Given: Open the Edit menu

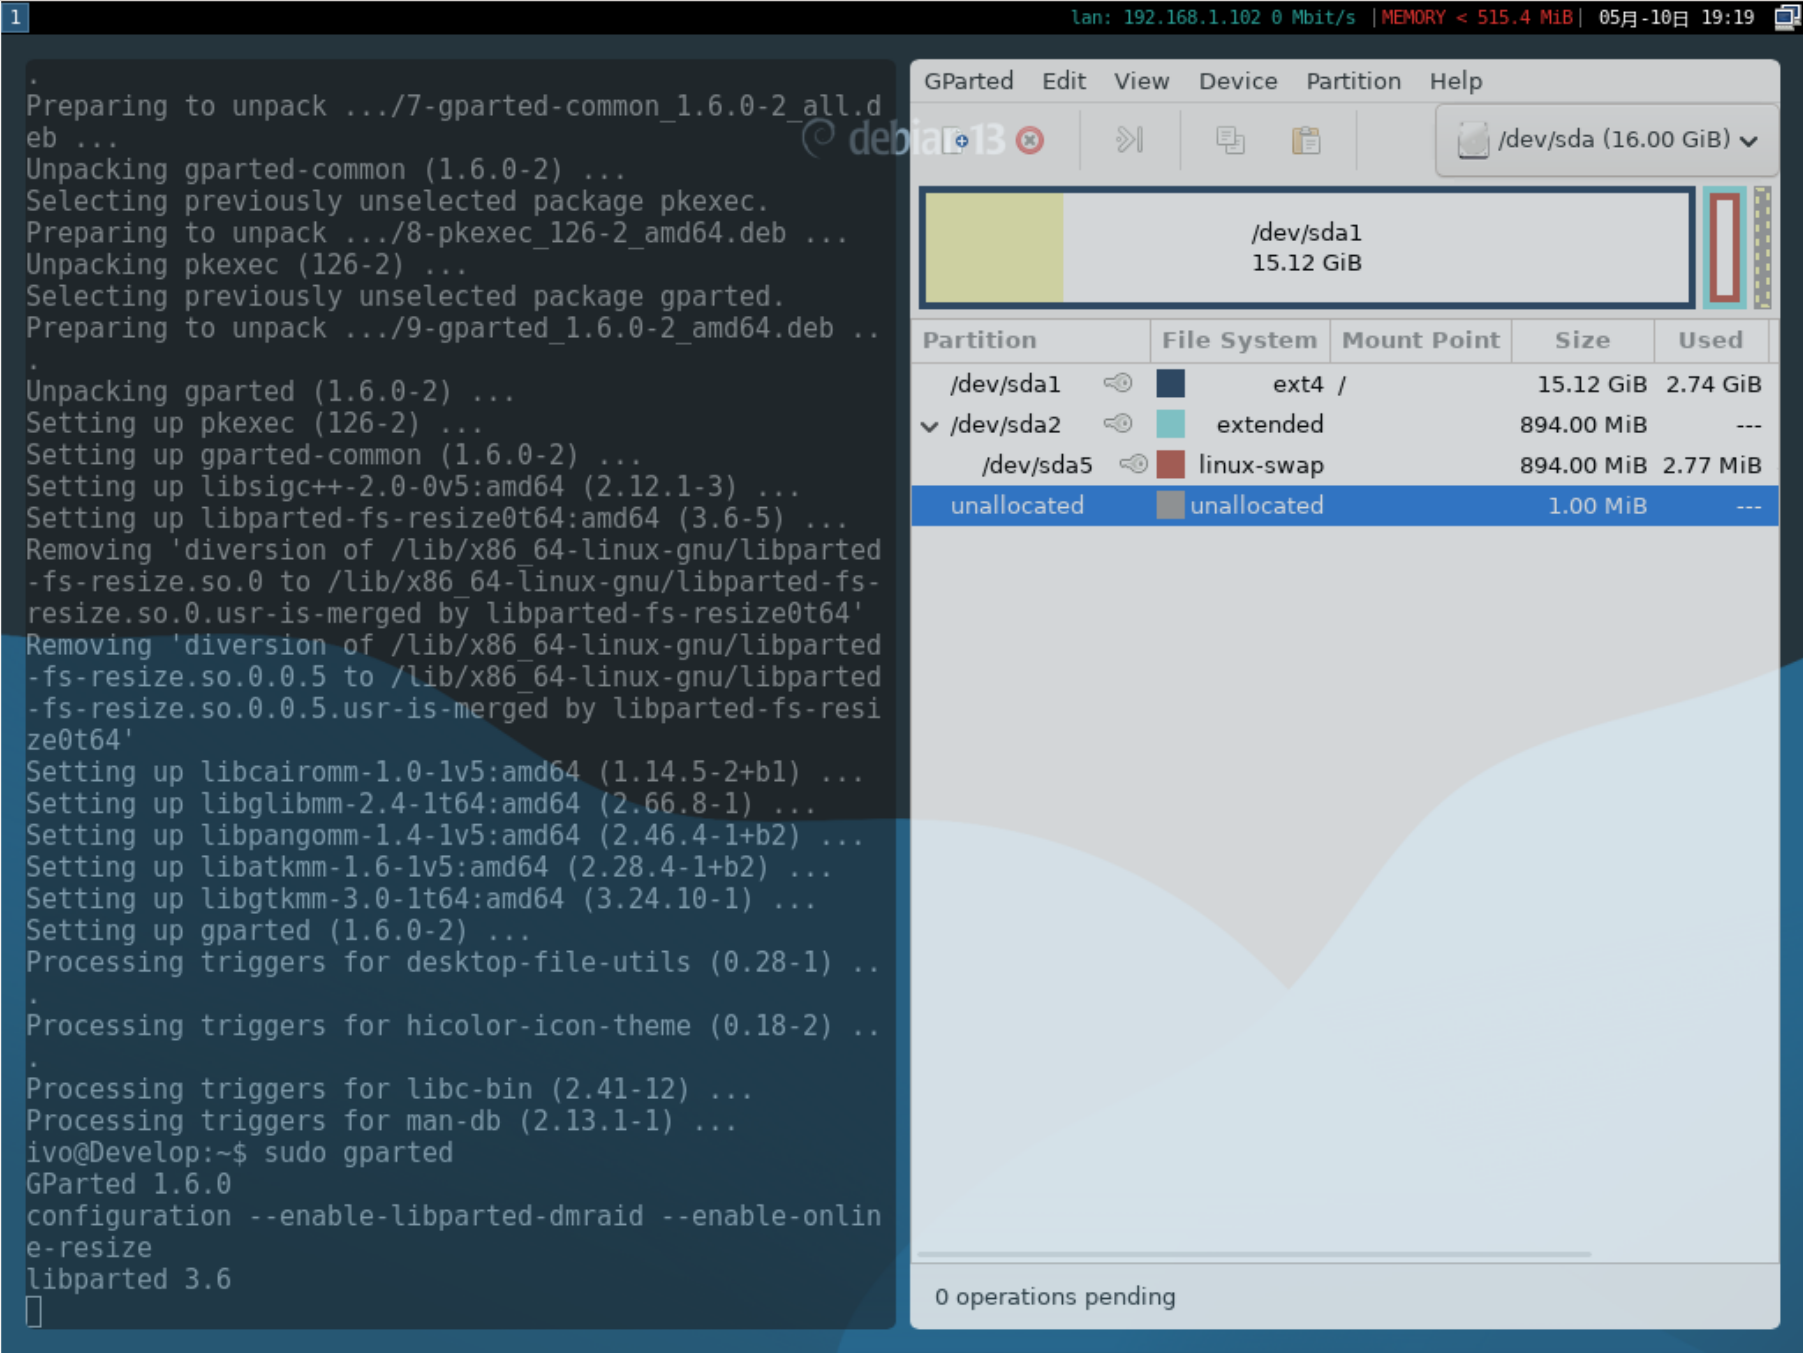Looking at the screenshot, I should (x=1063, y=81).
